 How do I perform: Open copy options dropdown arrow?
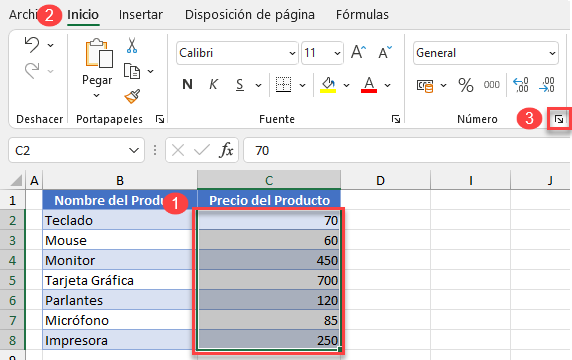[x=150, y=71]
